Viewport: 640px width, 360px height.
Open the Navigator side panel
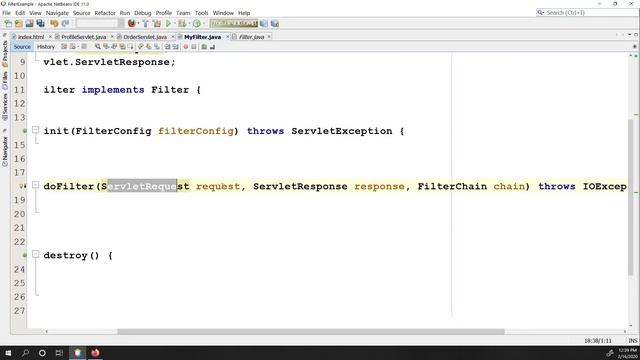click(x=5, y=151)
